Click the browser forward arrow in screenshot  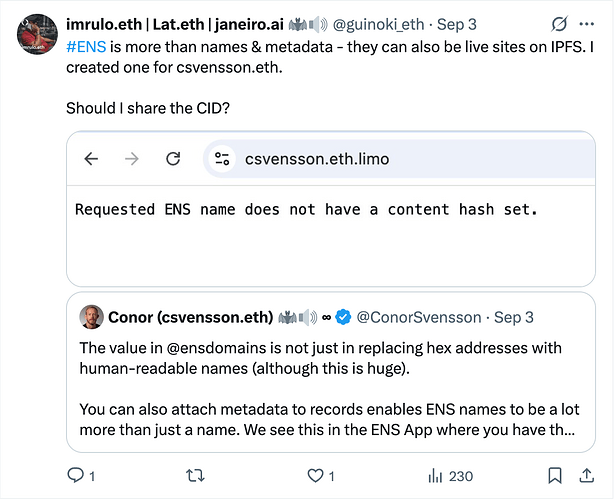click(x=132, y=158)
